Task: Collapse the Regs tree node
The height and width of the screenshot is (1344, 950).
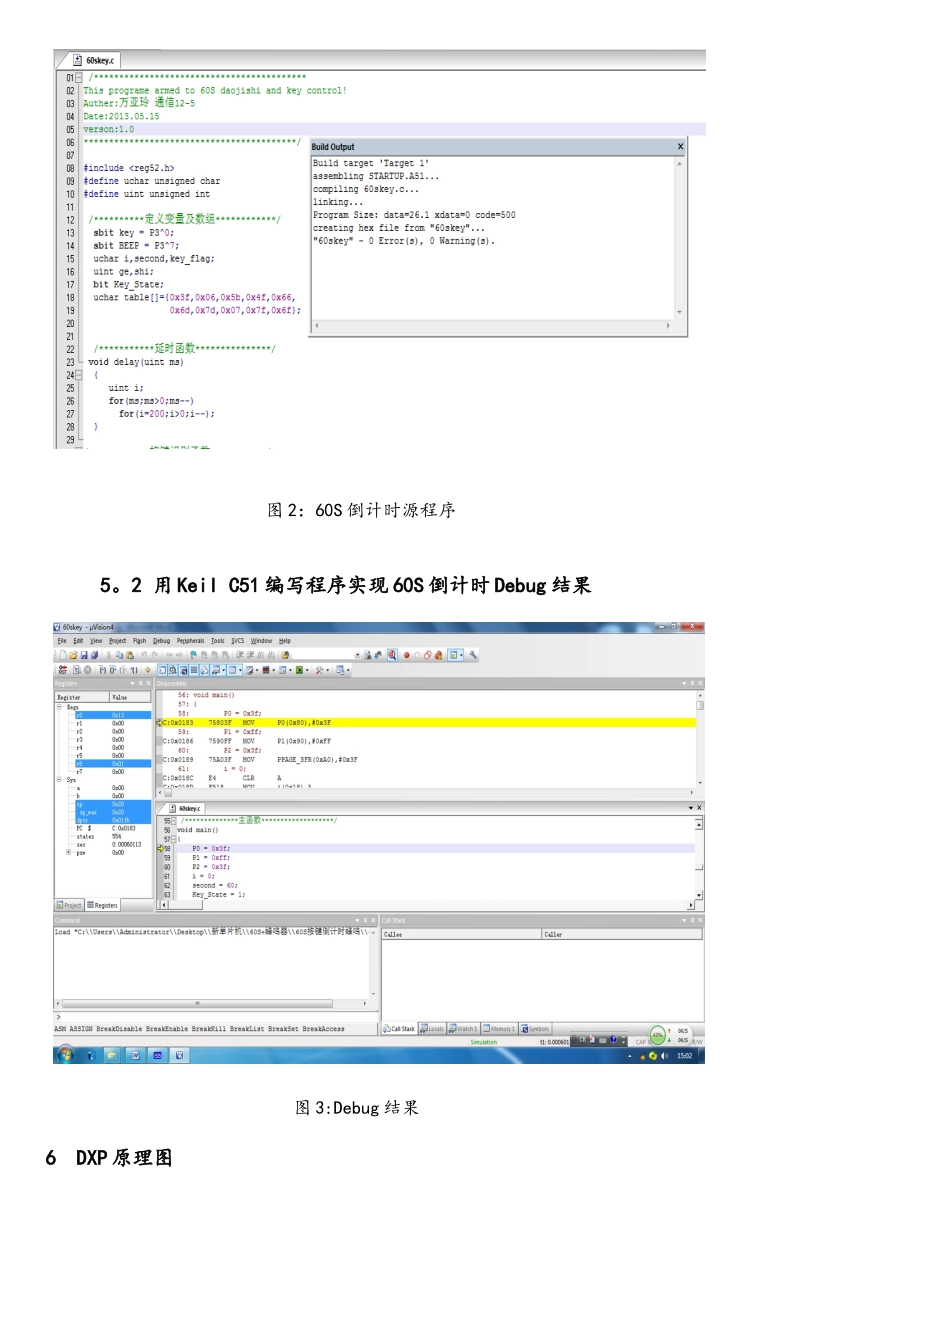Action: point(59,707)
